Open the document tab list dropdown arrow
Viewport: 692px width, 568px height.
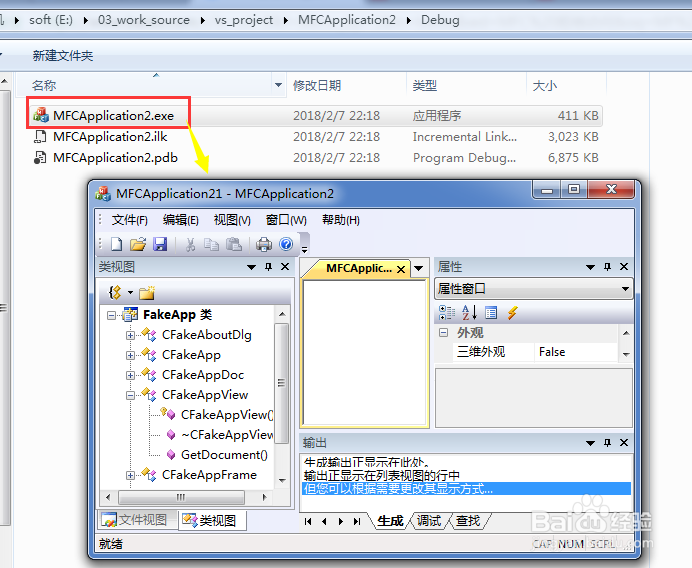(419, 268)
